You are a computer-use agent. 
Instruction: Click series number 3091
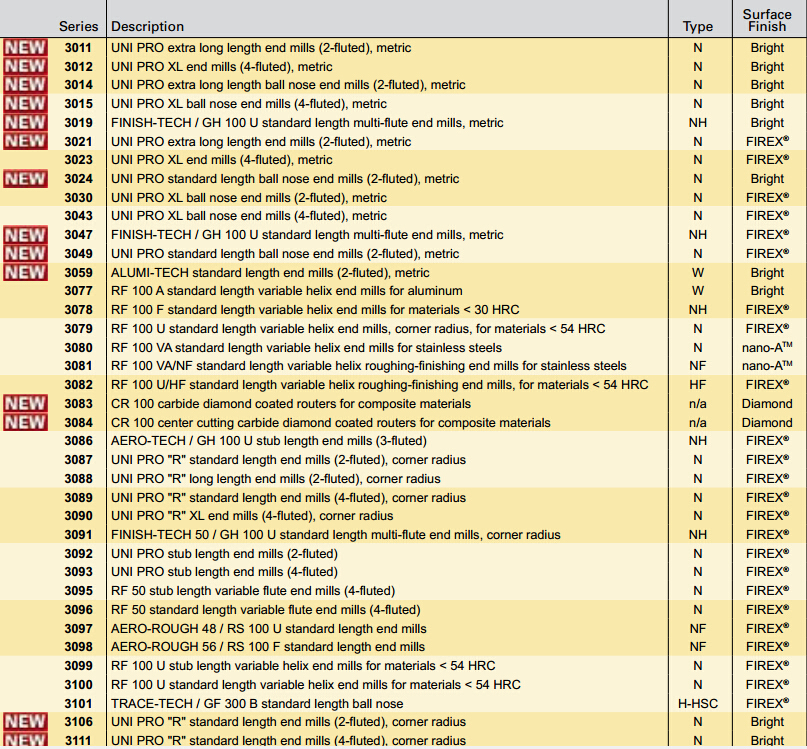78,535
